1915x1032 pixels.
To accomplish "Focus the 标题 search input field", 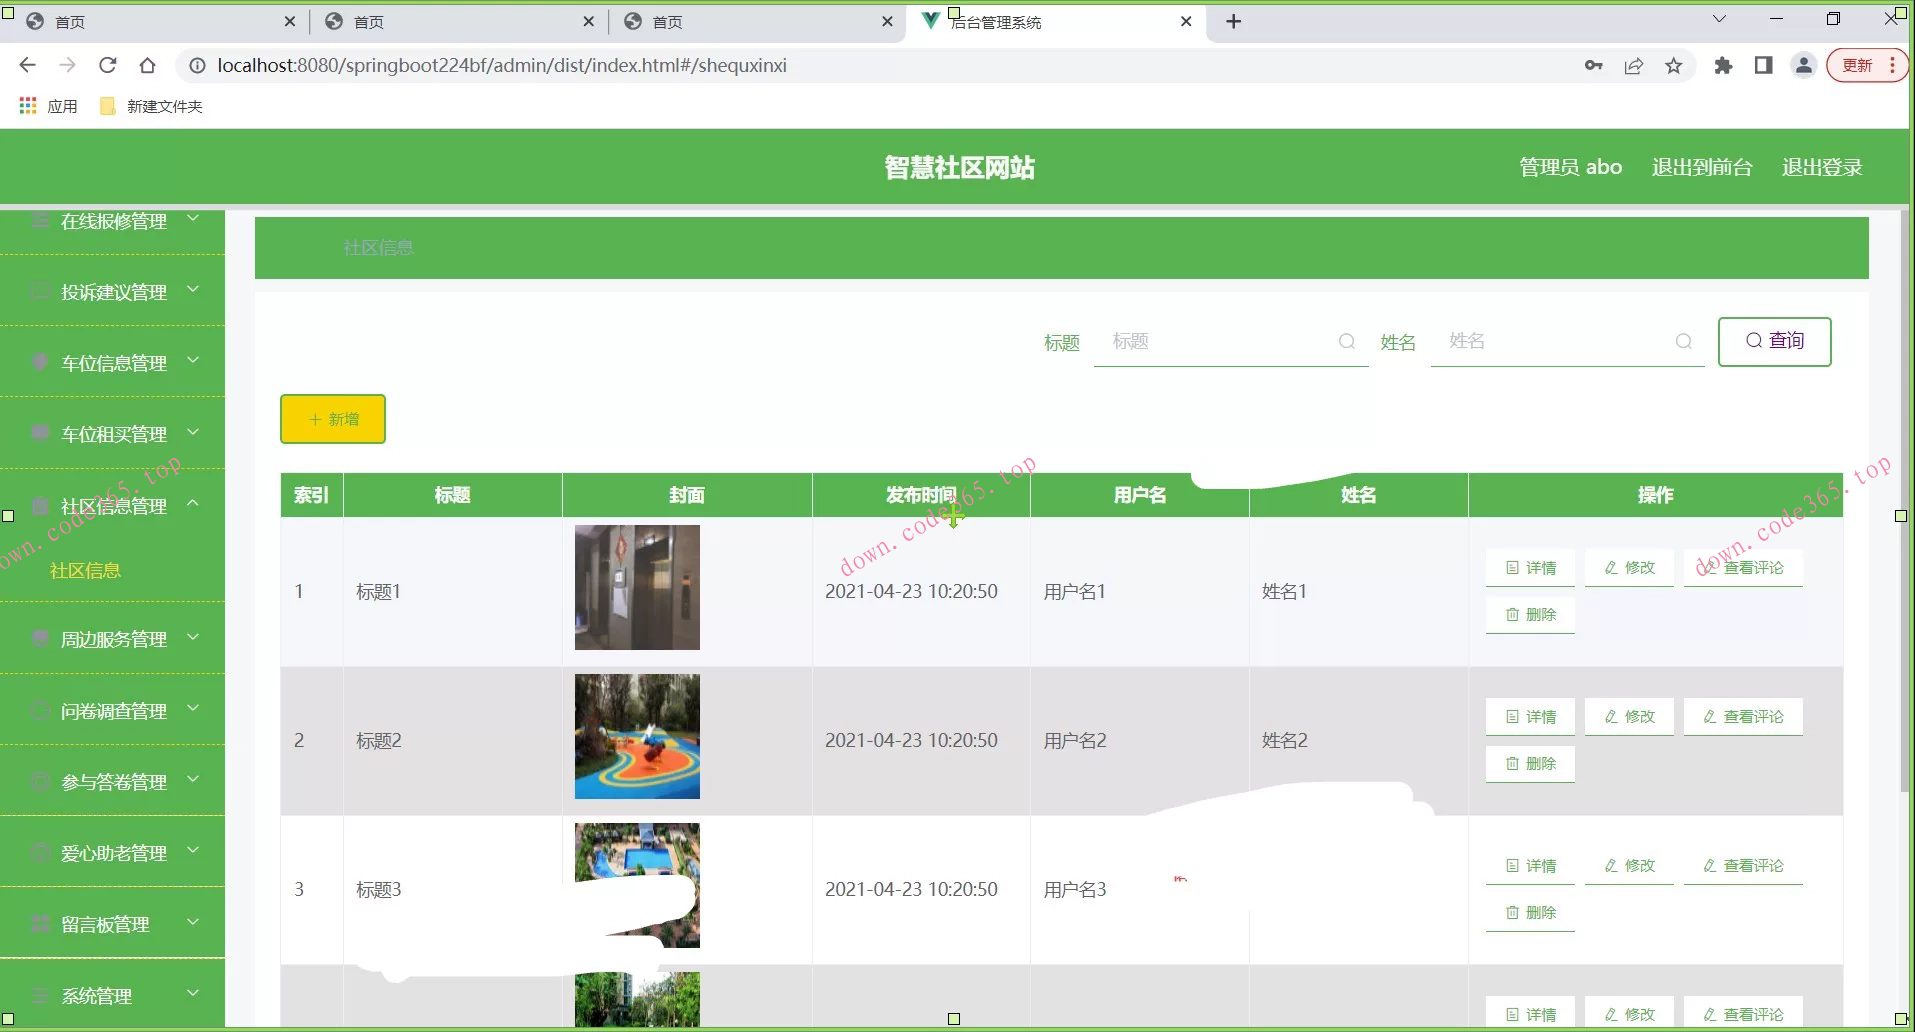I will [x=1231, y=342].
